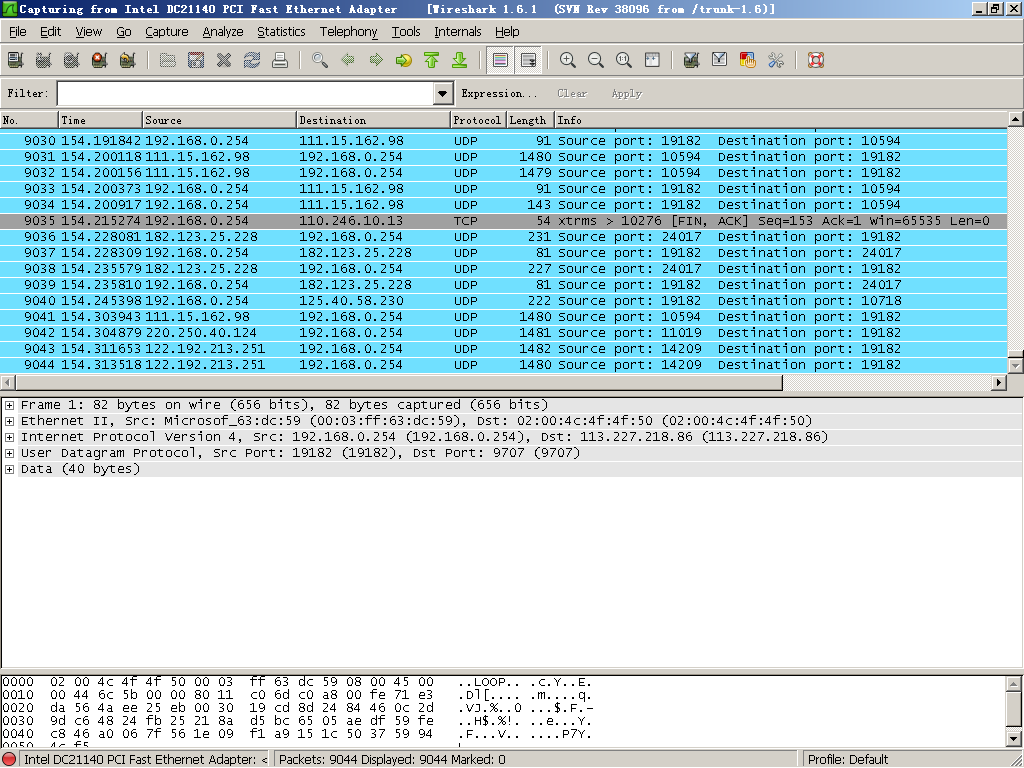Viewport: 1024px width, 768px height.
Task: Jump to the last packet
Action: (460, 60)
